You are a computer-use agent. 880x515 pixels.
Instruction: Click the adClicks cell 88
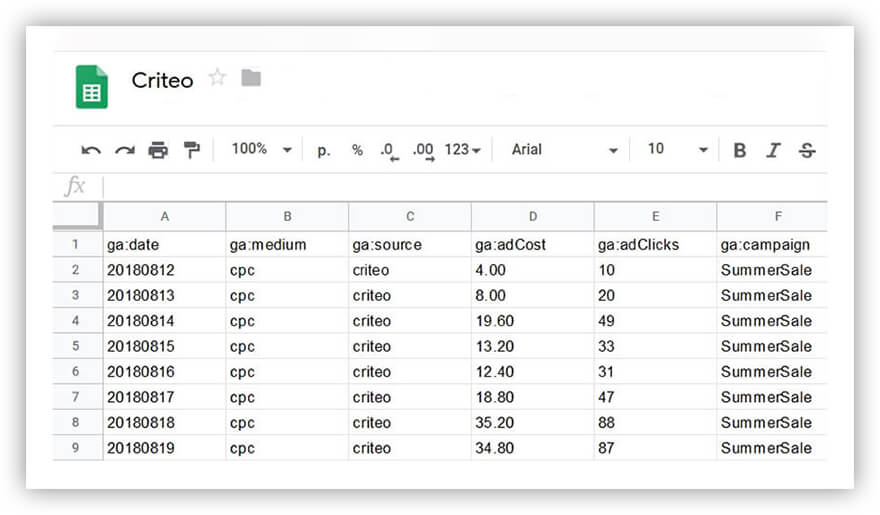(x=656, y=422)
